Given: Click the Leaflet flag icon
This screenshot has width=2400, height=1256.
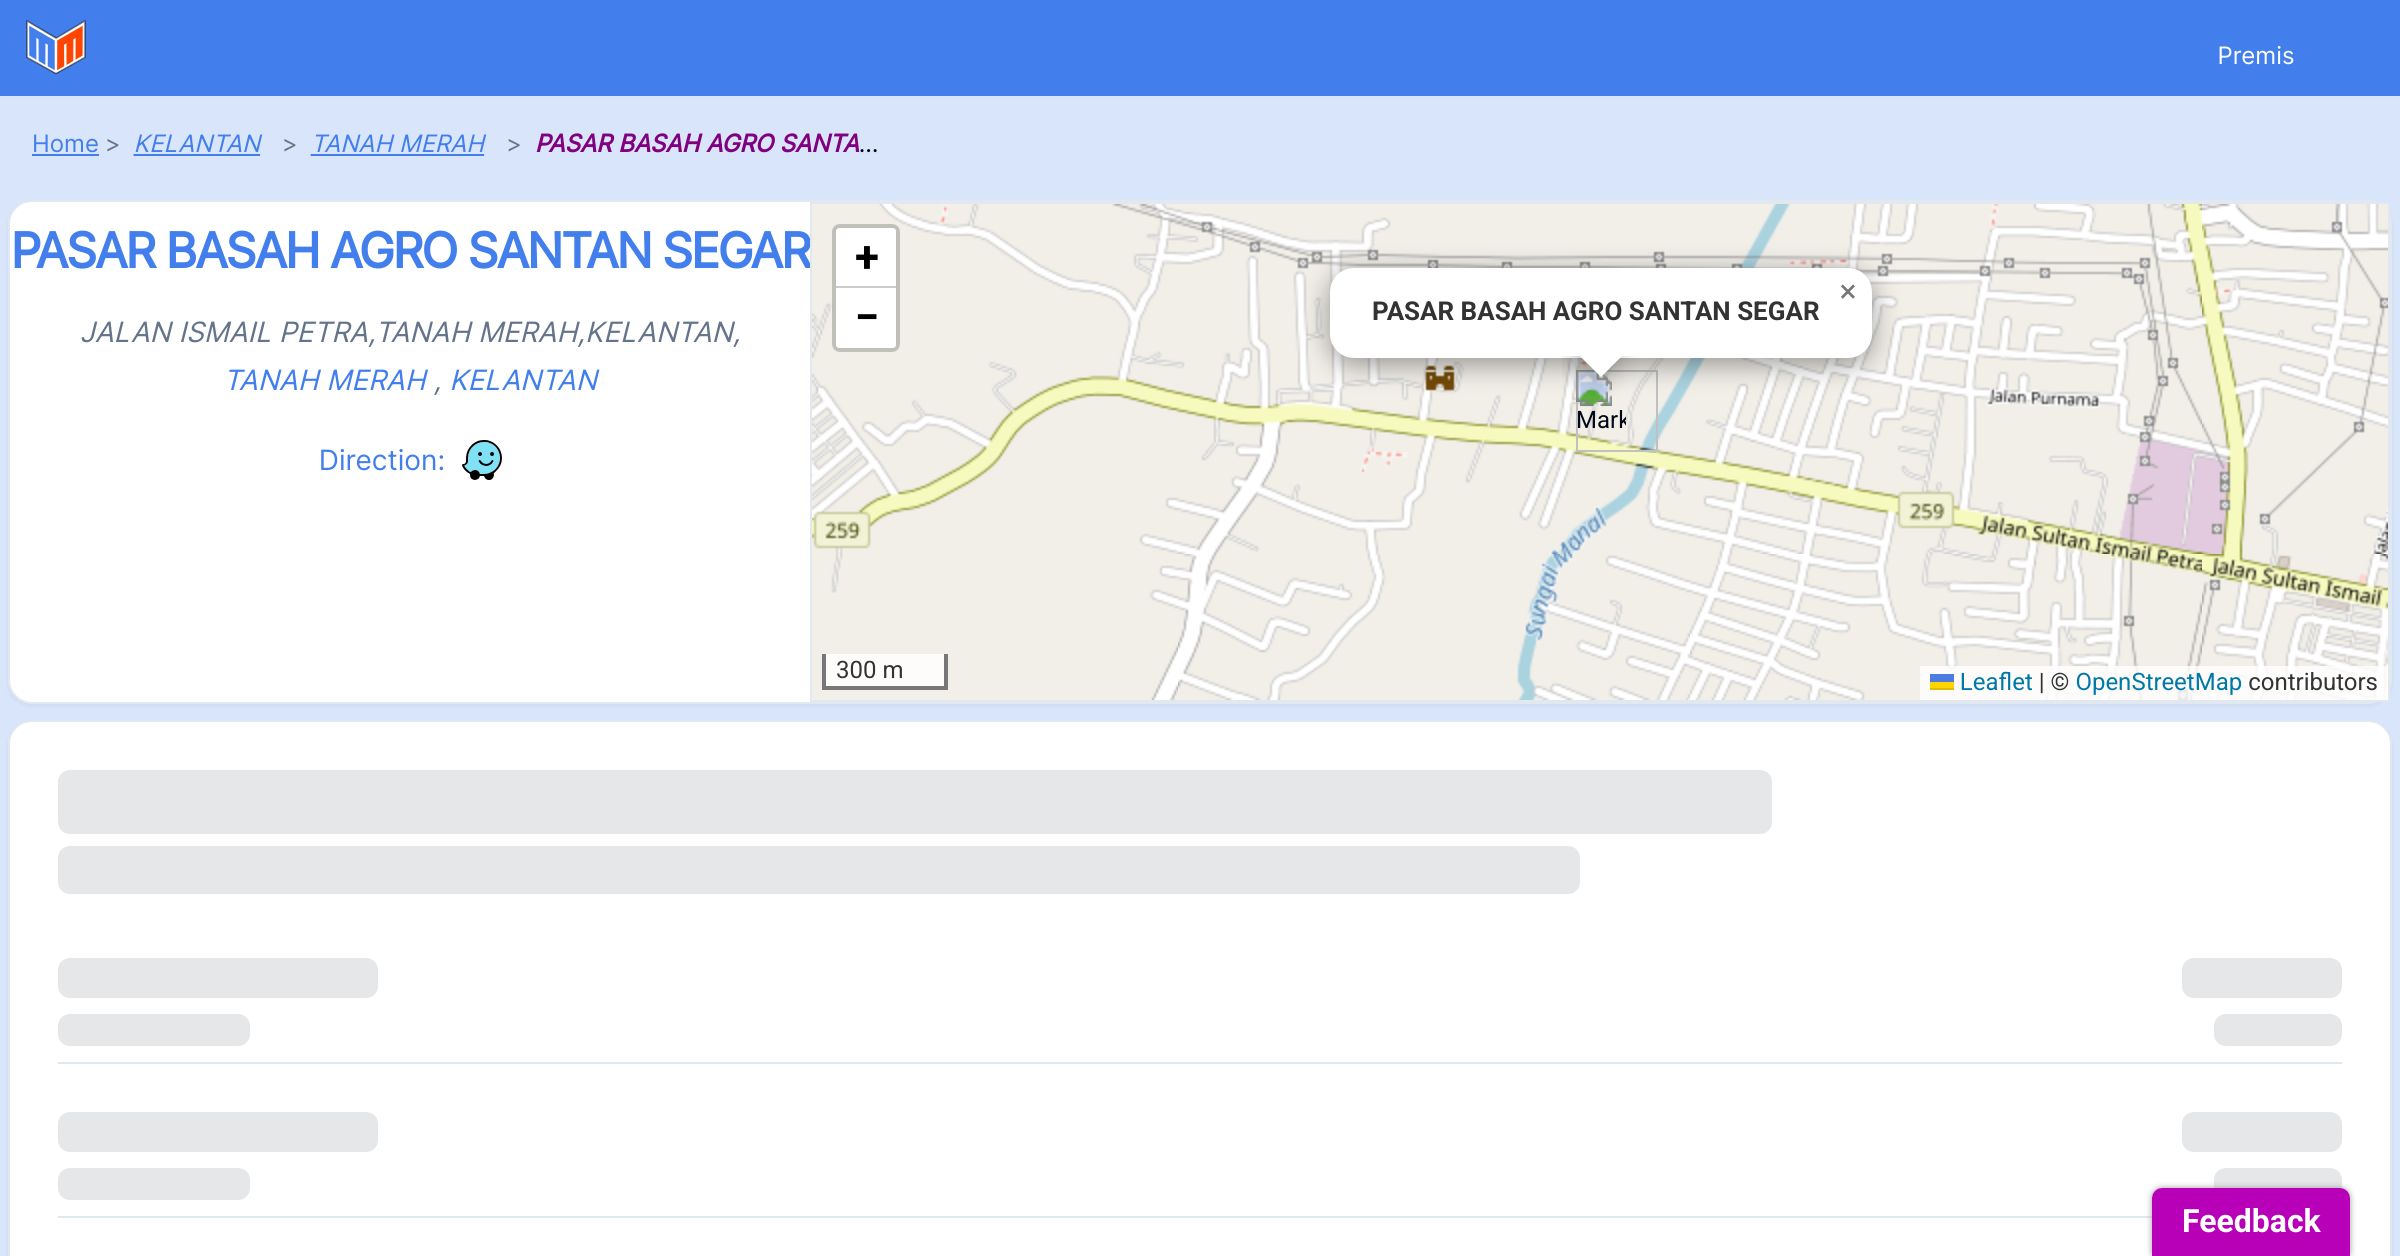Looking at the screenshot, I should (x=1941, y=683).
